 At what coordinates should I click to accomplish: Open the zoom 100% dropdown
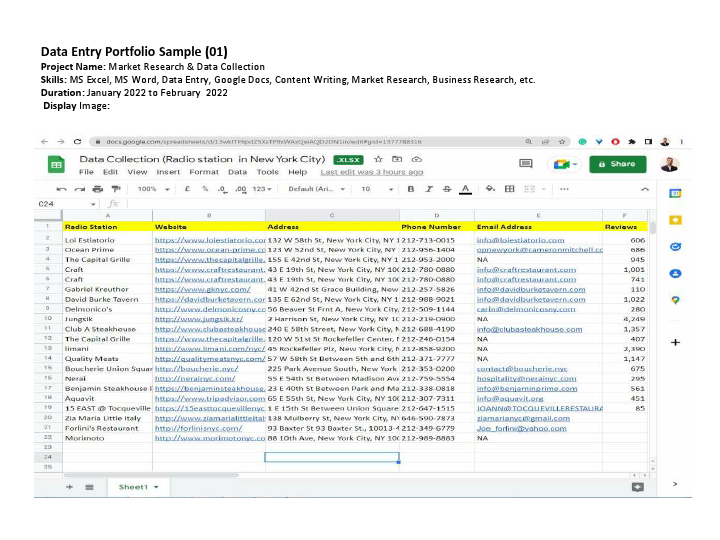tap(153, 189)
